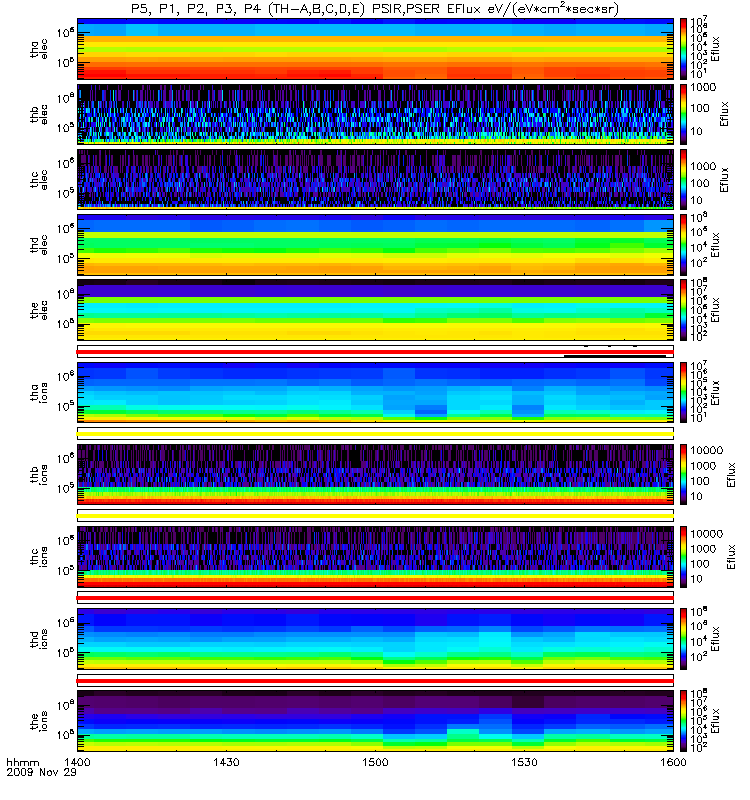The height and width of the screenshot is (800, 750).
Task: Click the 10000 tick on thb ions colorbar
Action: pos(707,450)
